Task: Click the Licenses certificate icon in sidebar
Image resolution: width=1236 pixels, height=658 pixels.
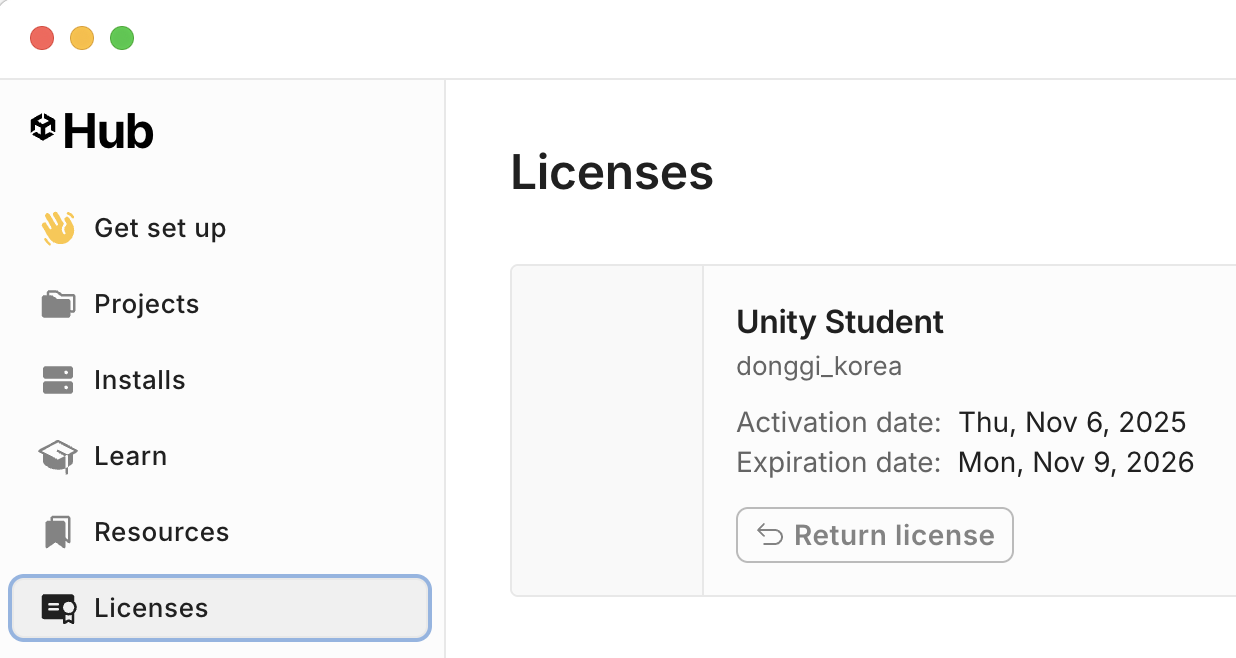Action: click(59, 608)
